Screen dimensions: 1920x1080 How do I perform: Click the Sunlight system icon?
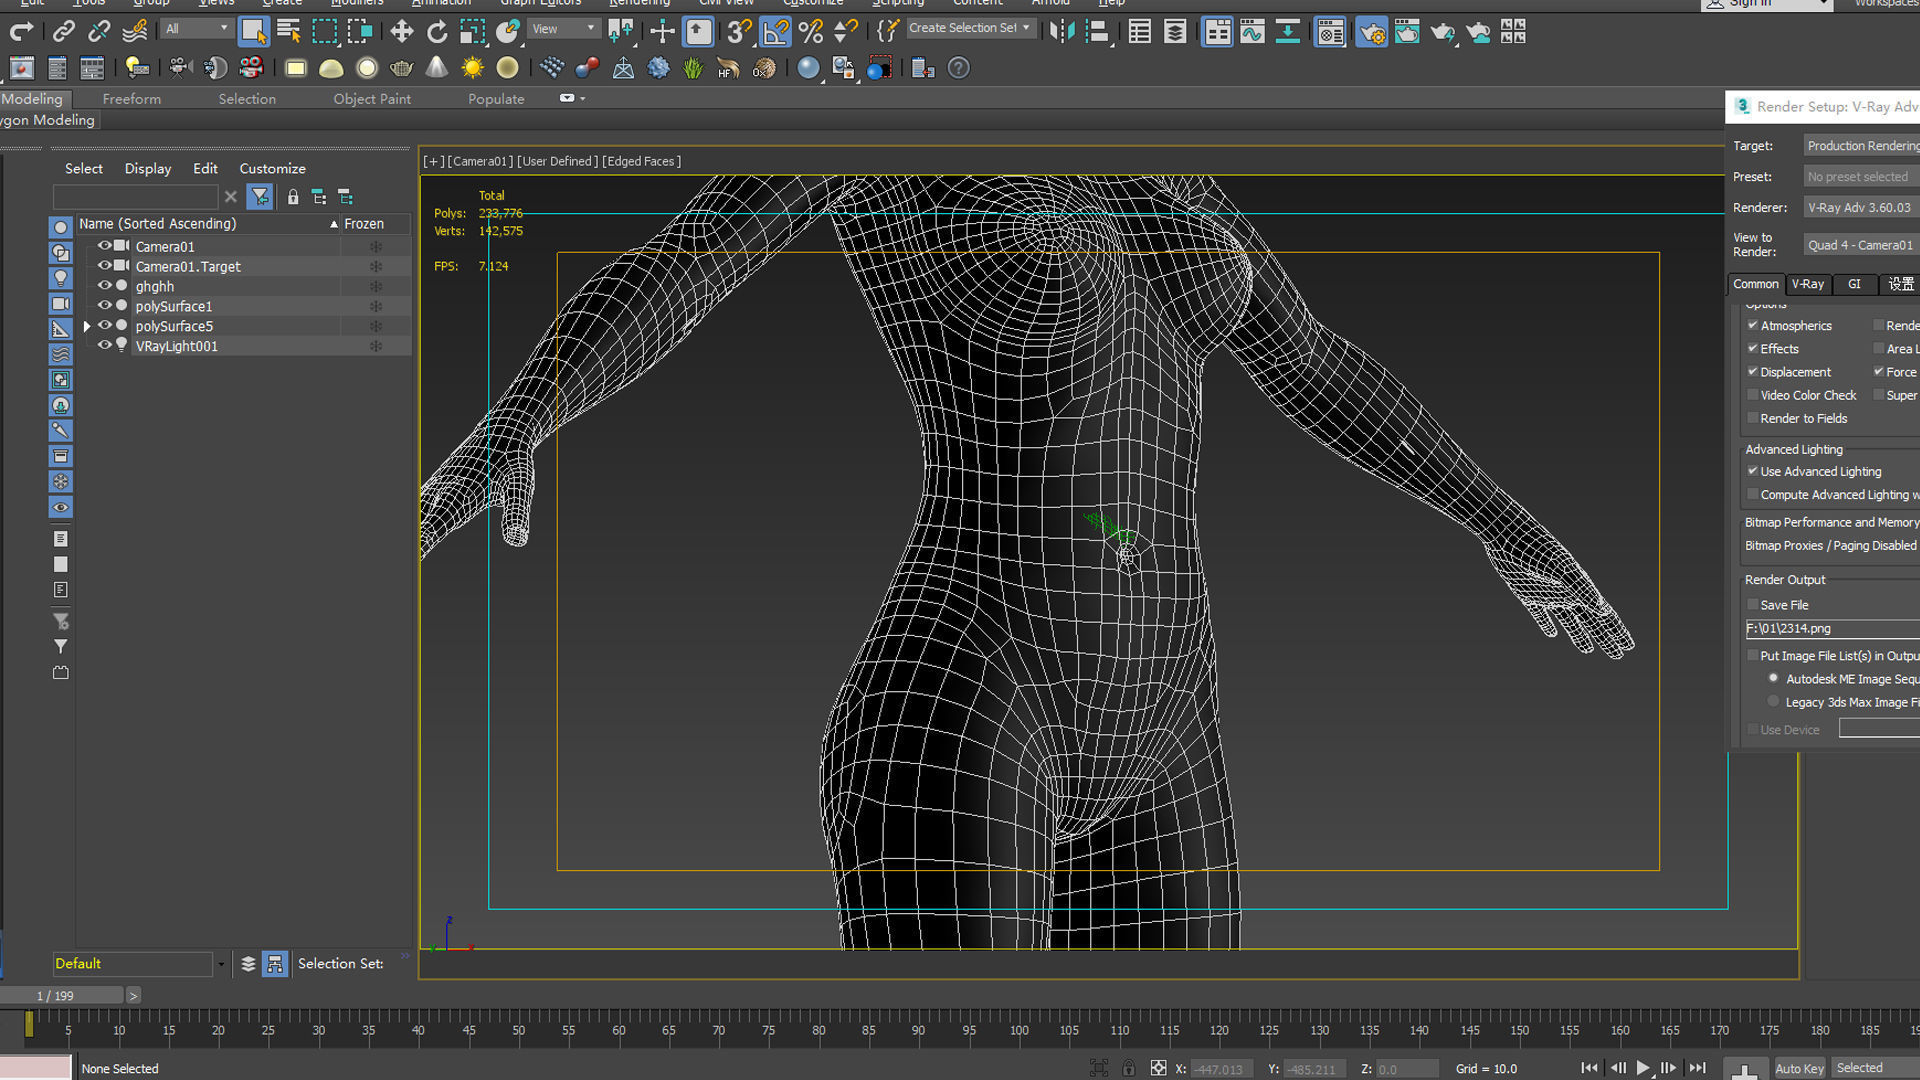472,68
